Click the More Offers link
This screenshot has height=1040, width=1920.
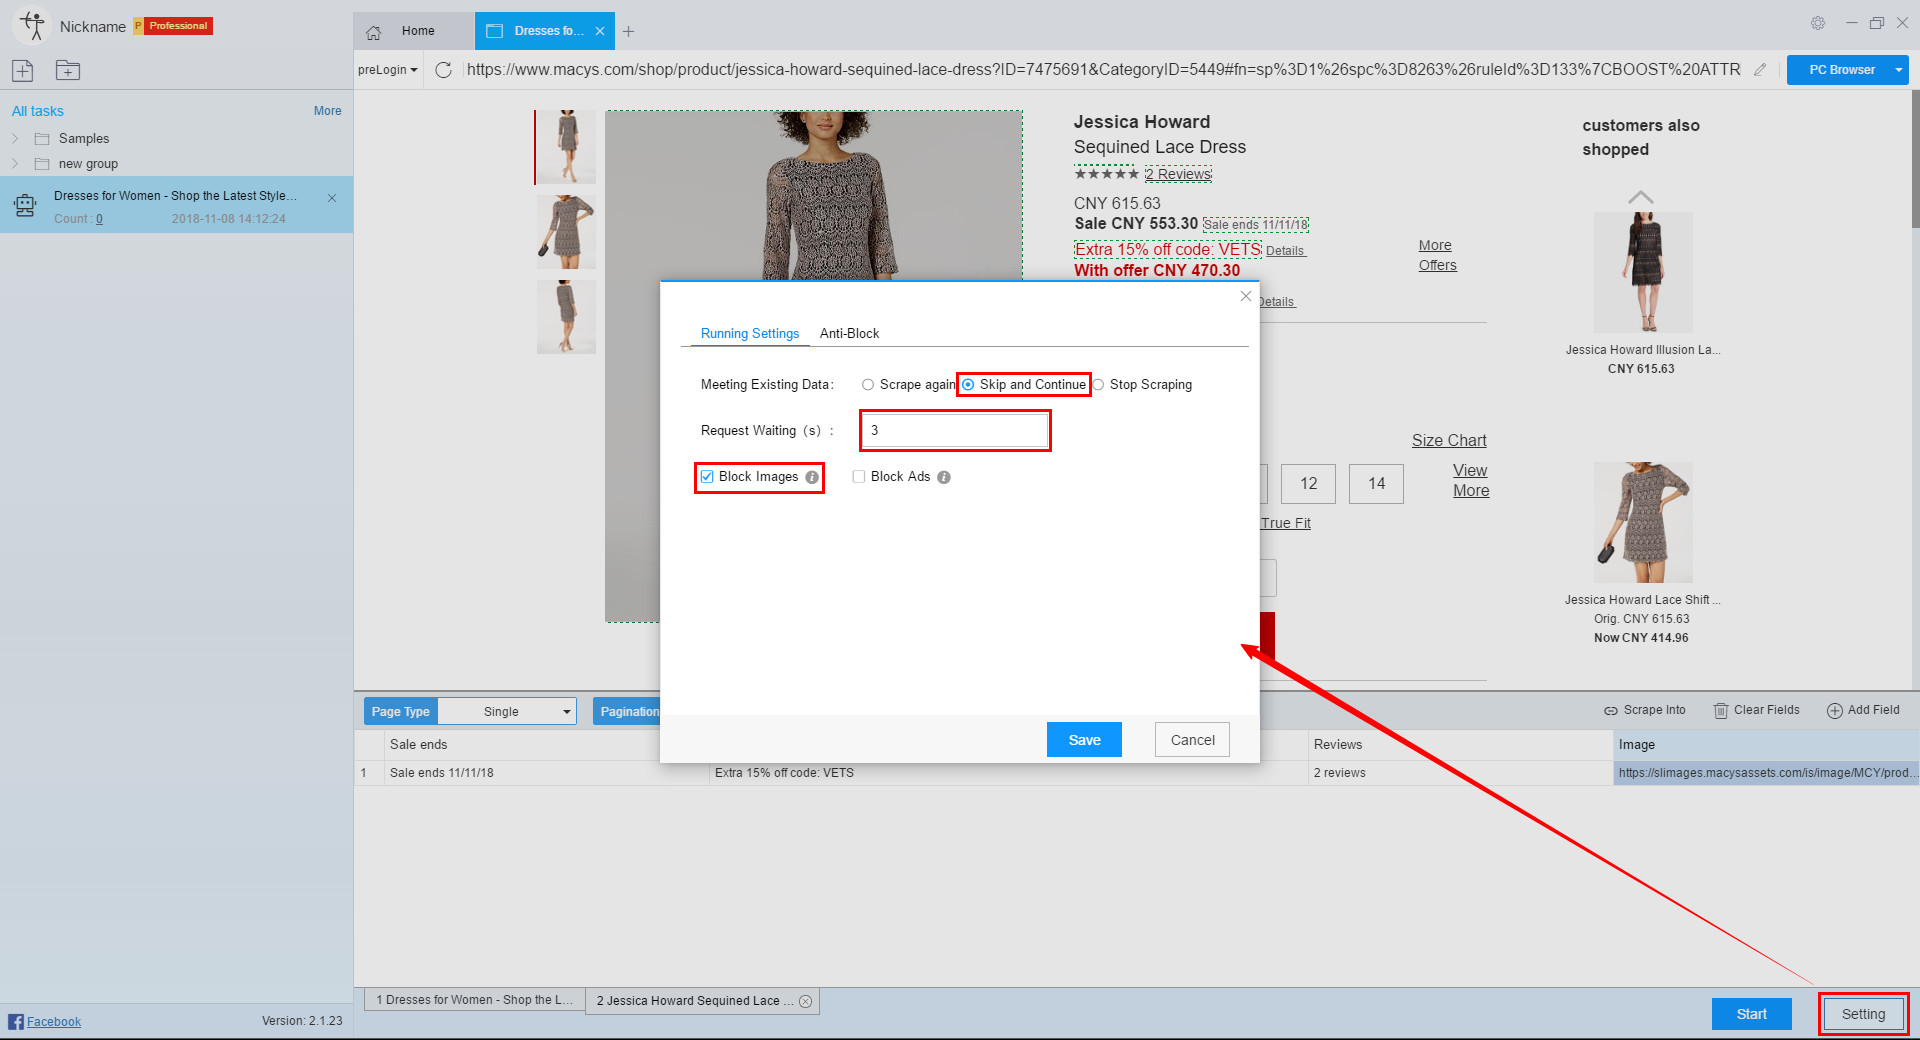click(1437, 256)
